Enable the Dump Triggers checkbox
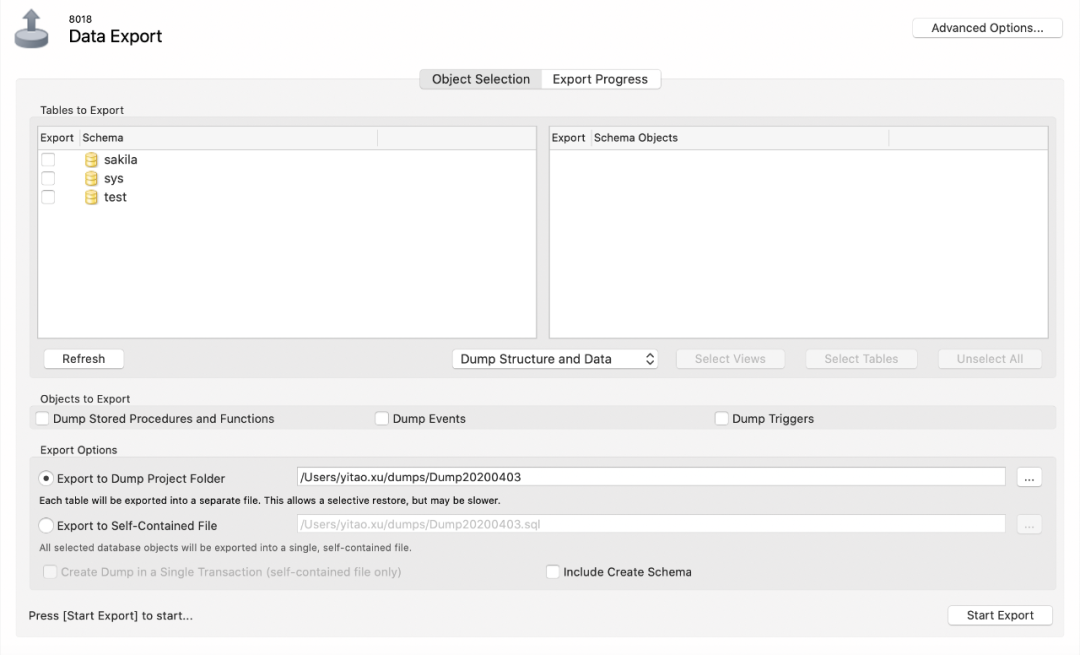1080x655 pixels. pyautogui.click(x=722, y=418)
